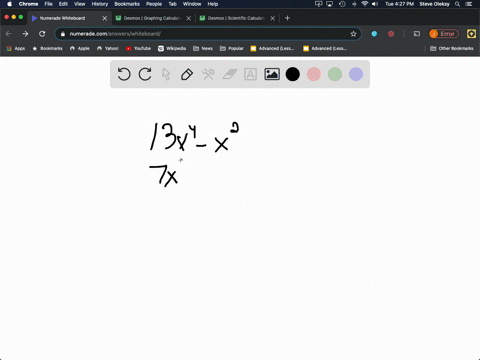Open the volume control in menu bar
The width and height of the screenshot is (480, 360).
(x=375, y=4)
